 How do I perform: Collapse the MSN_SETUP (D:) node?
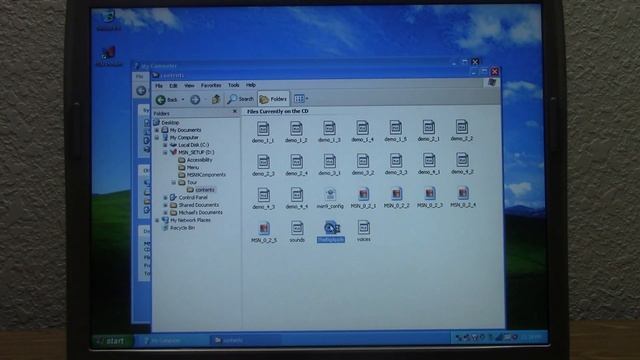pos(165,152)
